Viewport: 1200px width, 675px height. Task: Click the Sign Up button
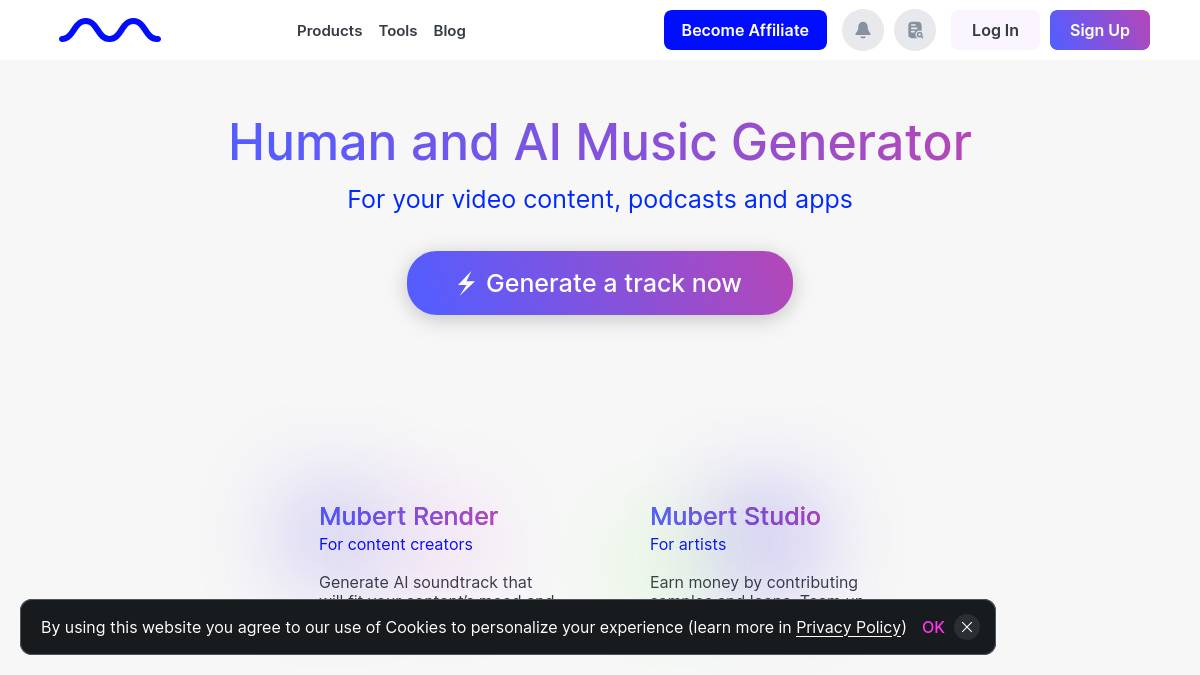1099,30
